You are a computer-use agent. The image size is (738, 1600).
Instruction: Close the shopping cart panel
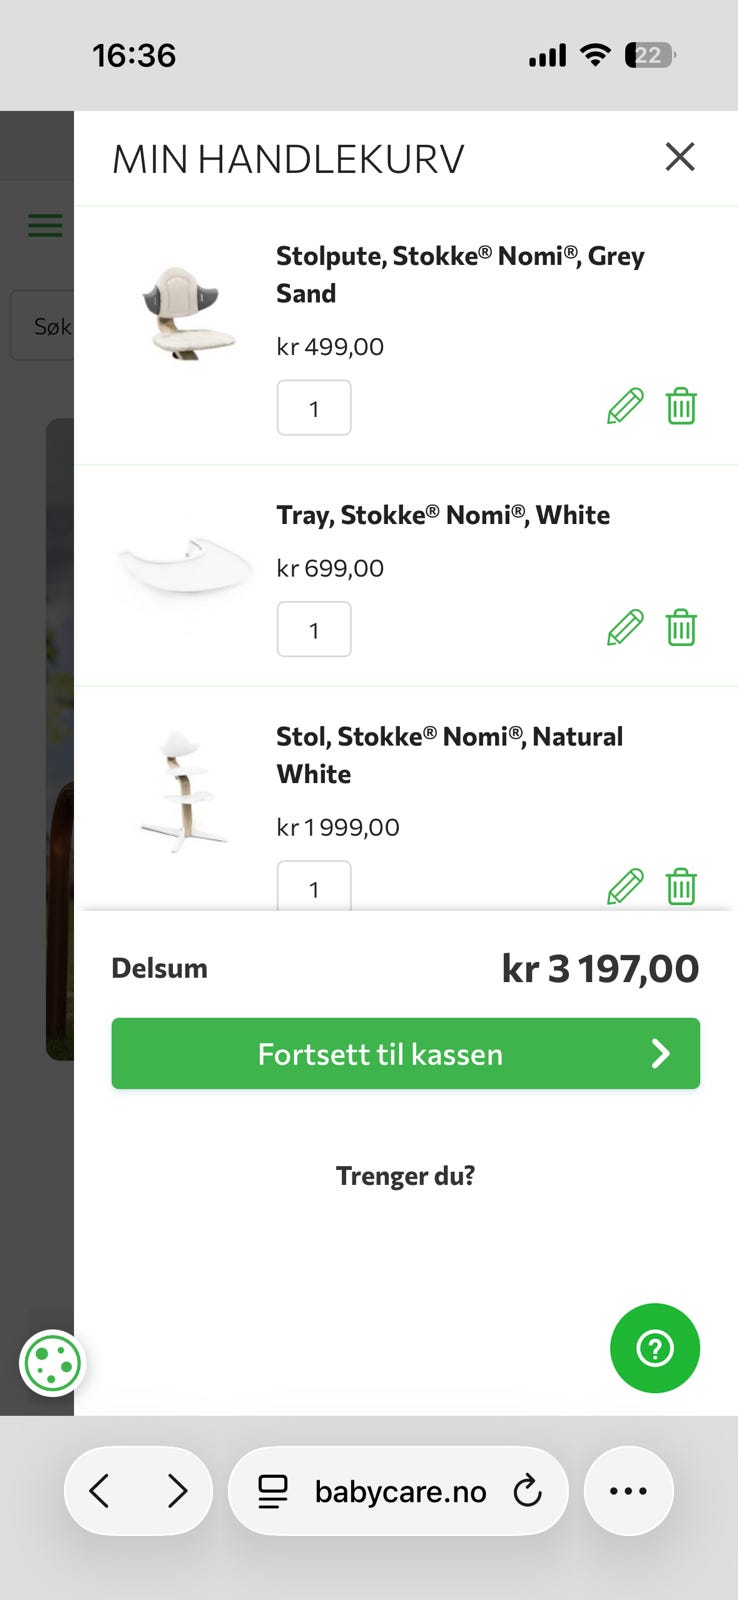[680, 157]
